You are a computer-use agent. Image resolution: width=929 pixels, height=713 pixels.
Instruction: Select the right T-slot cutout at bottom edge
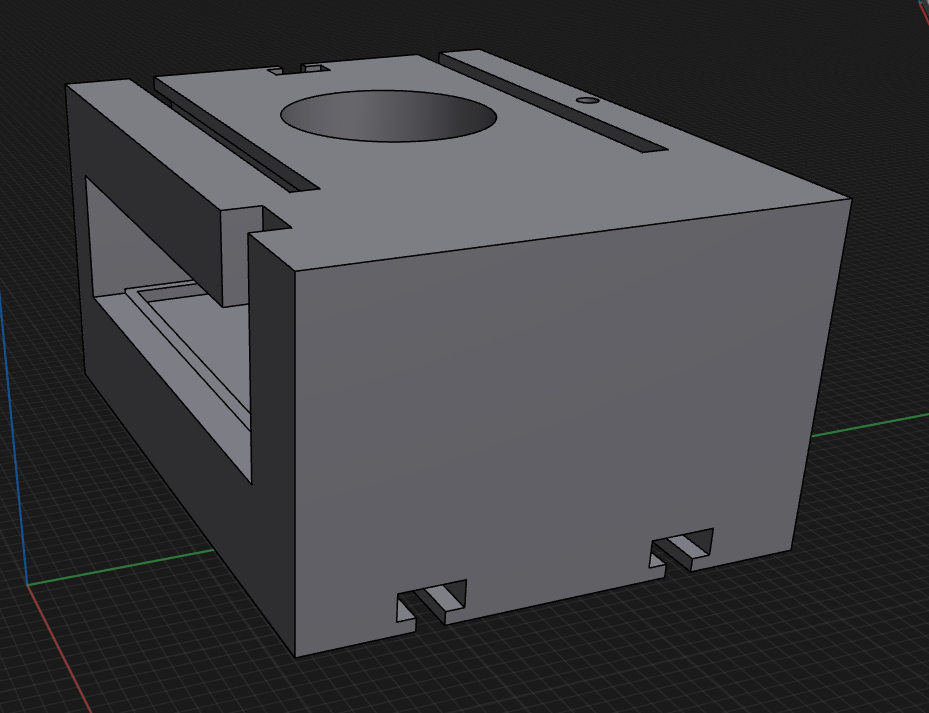pos(684,549)
